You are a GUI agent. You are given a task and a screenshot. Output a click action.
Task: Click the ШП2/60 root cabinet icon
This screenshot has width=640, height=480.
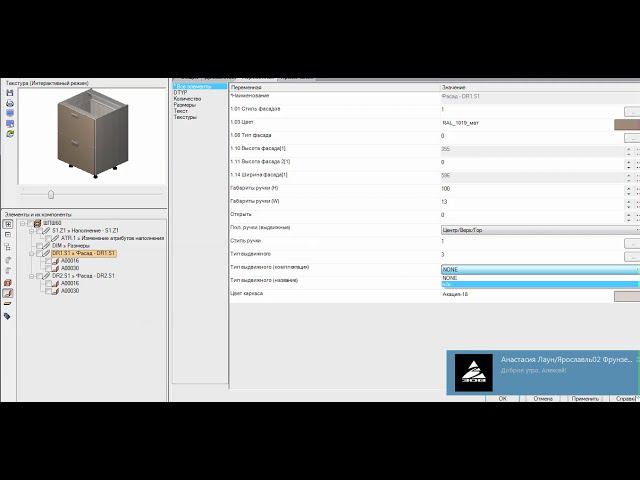38,223
